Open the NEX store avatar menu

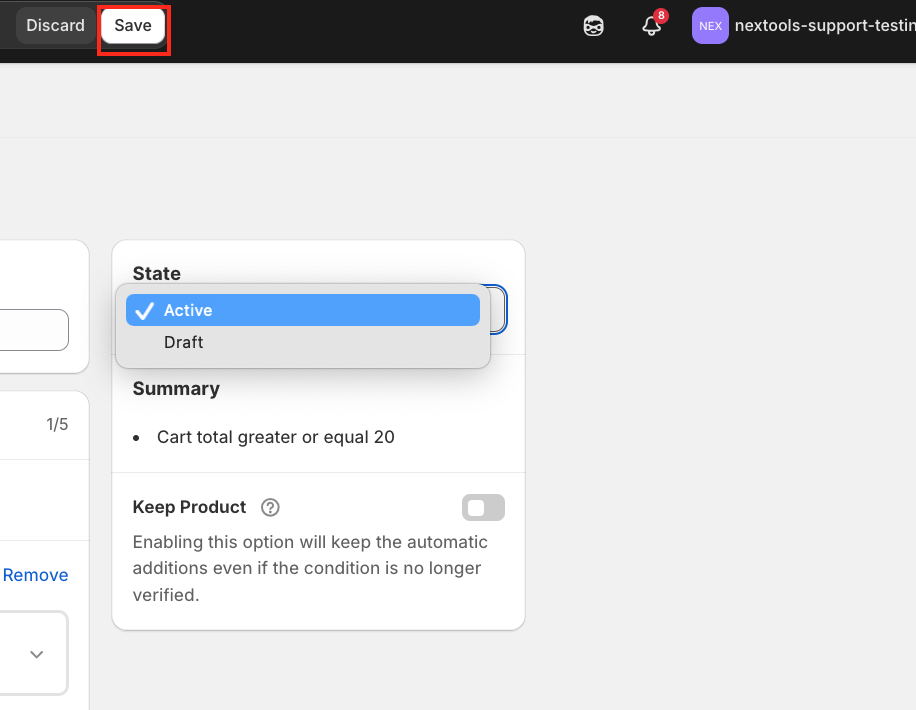coord(710,26)
